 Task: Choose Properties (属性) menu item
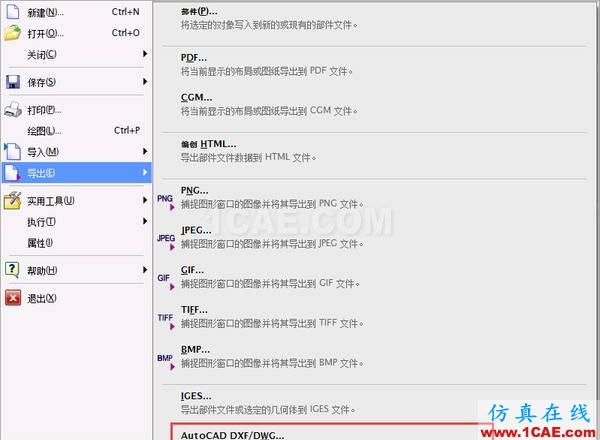(76, 242)
